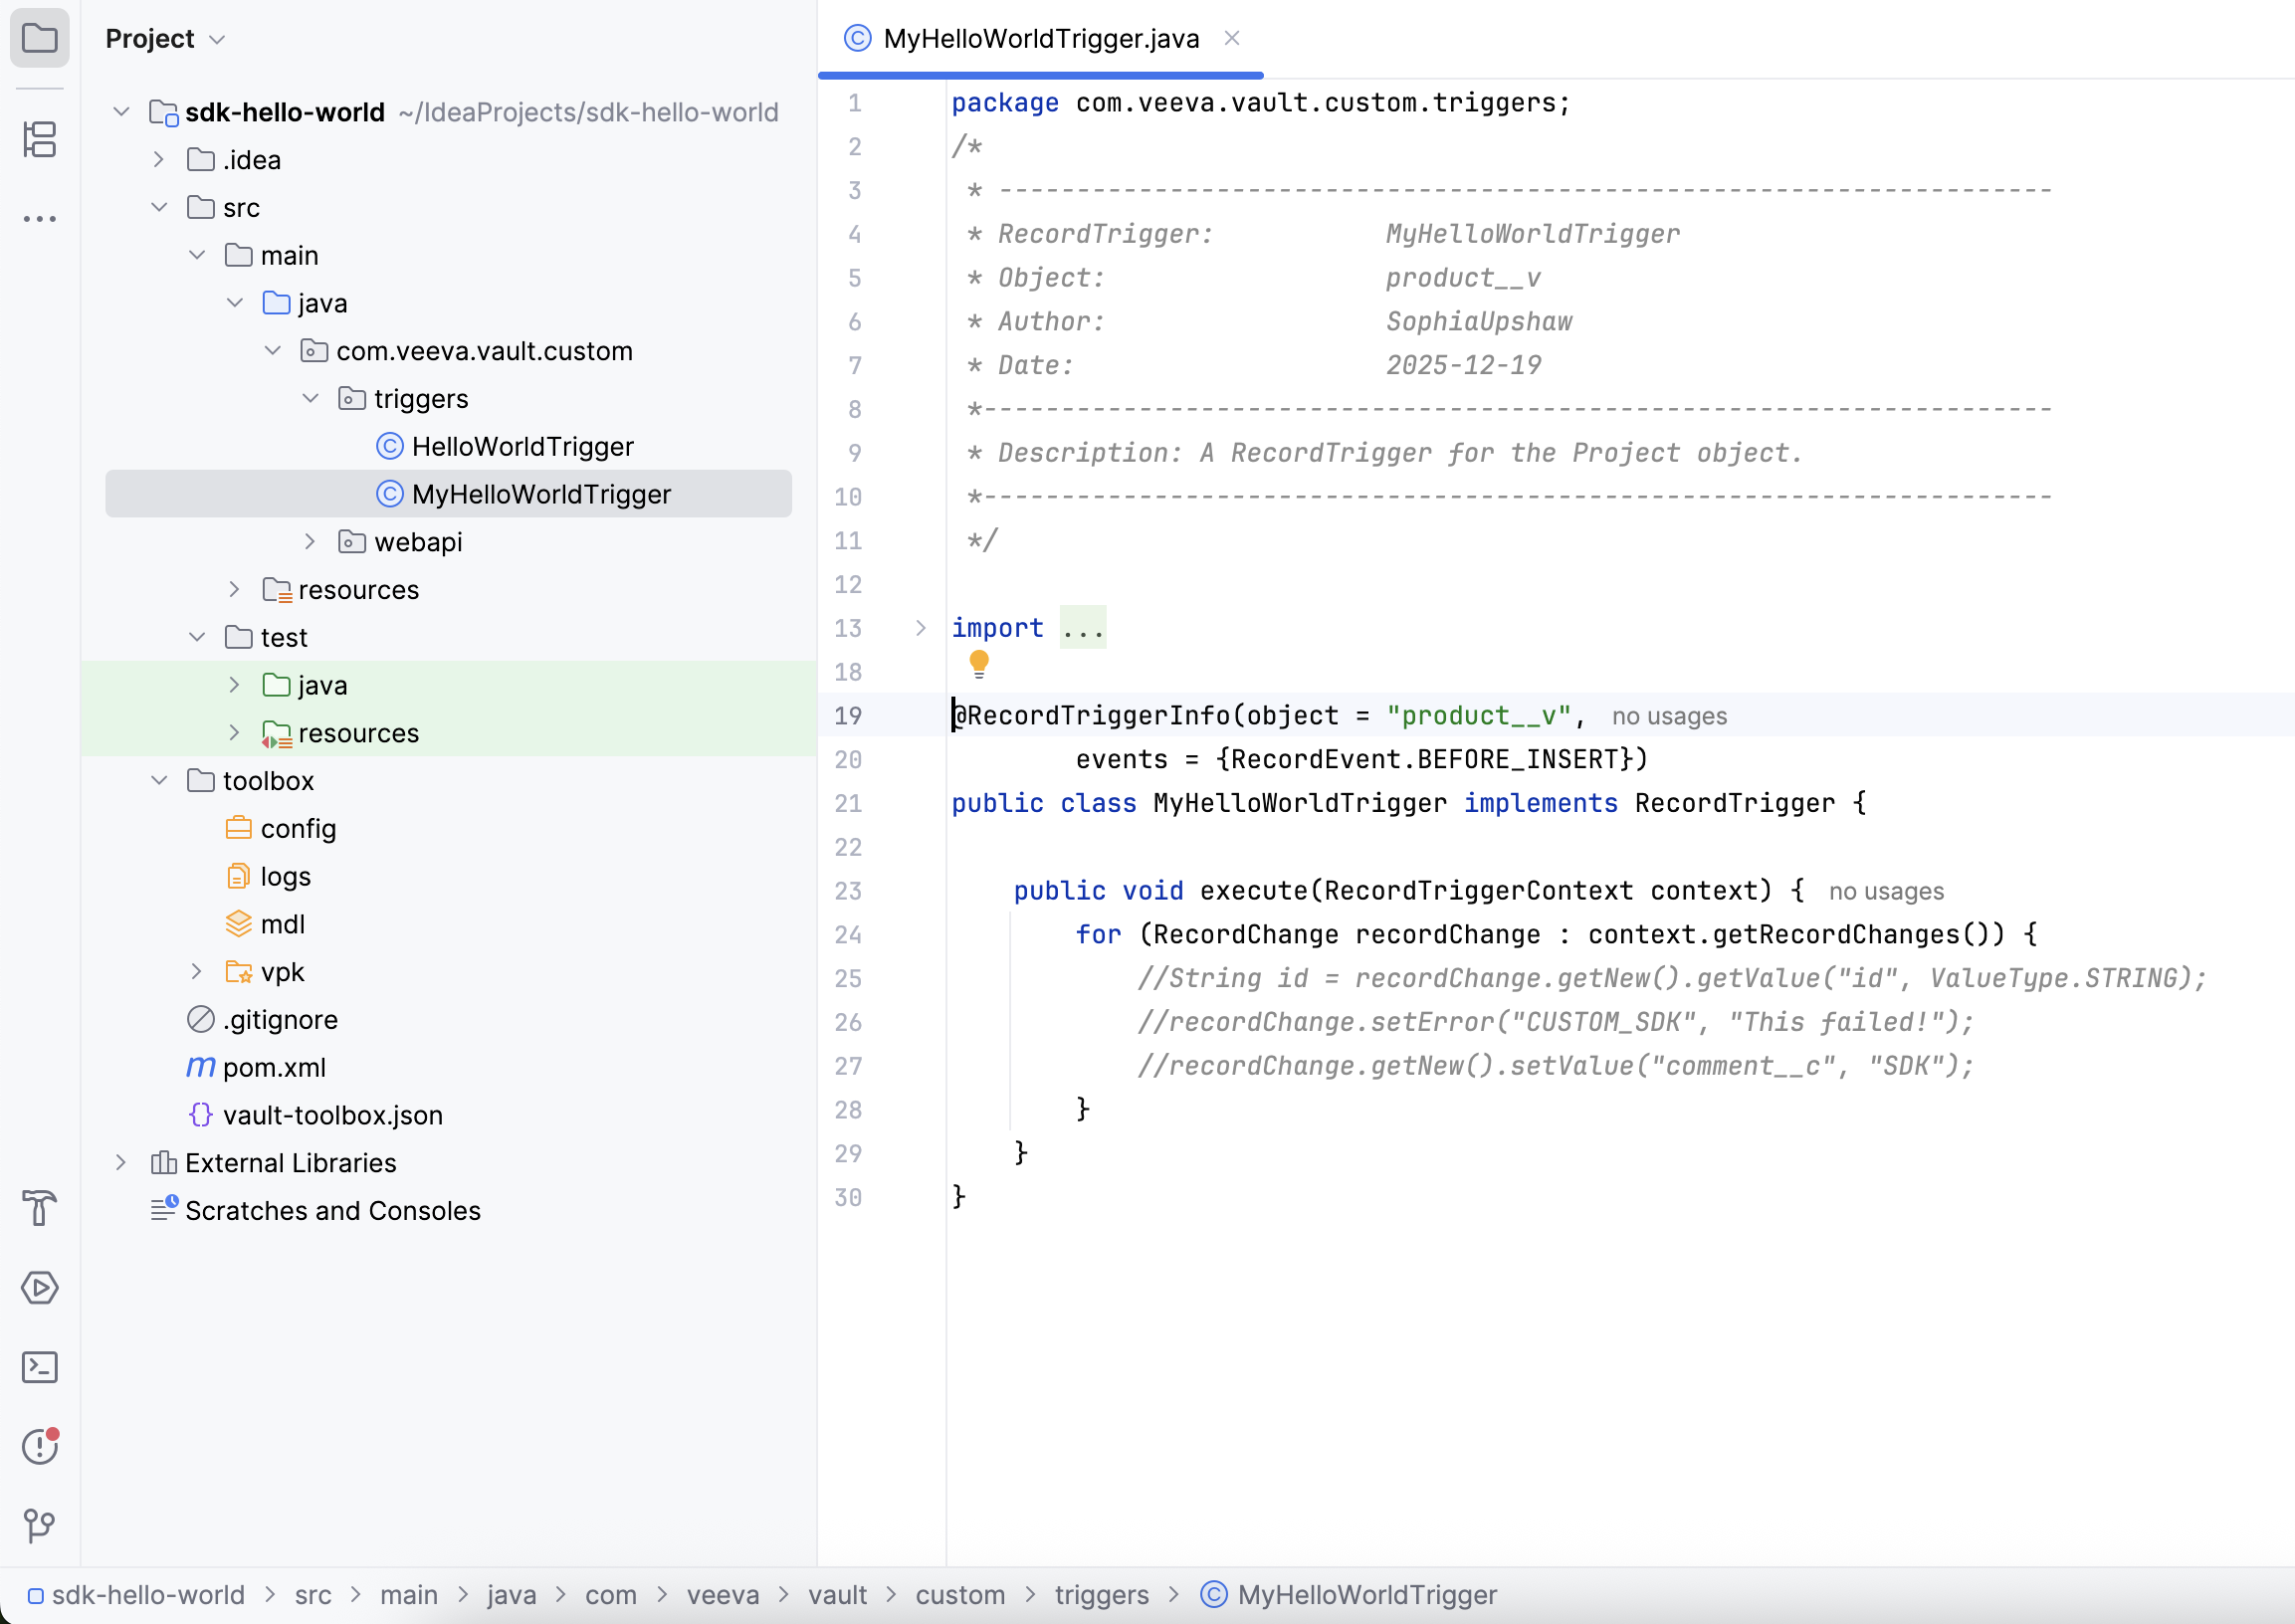This screenshot has width=2295, height=1624.
Task: Click the main resources folder icon
Action: click(x=277, y=590)
